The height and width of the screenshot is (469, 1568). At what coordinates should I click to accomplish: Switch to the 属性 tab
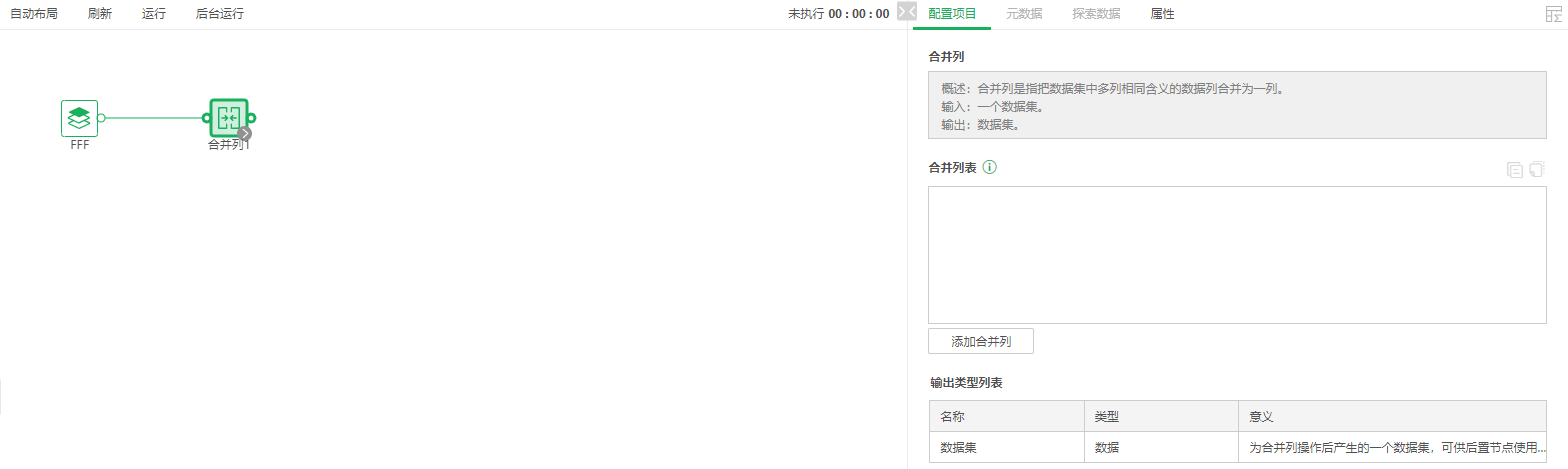click(1162, 14)
